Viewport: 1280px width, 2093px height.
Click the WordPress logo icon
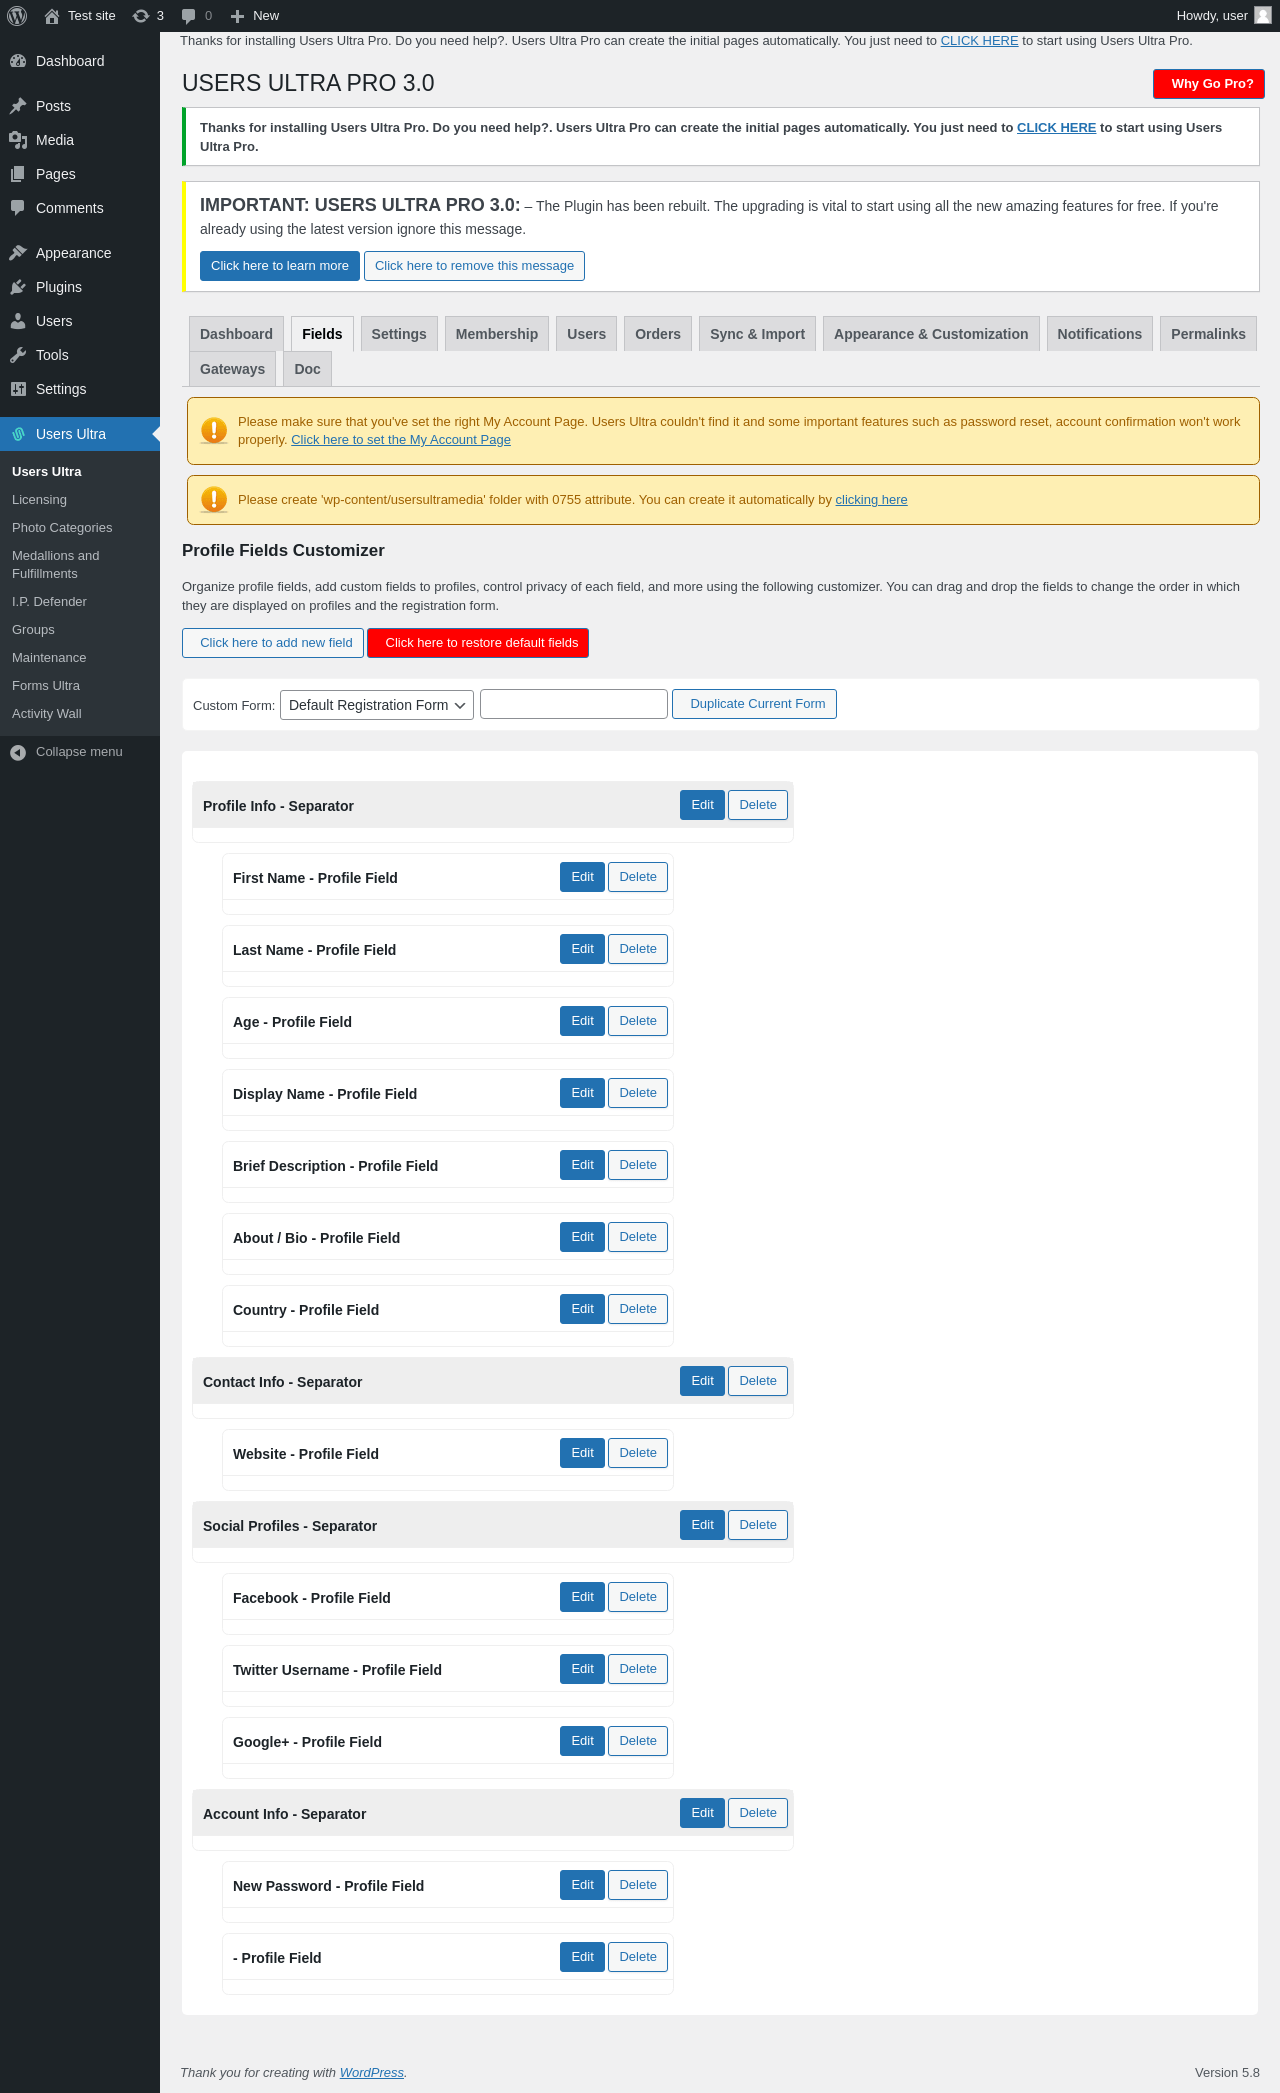click(x=17, y=16)
